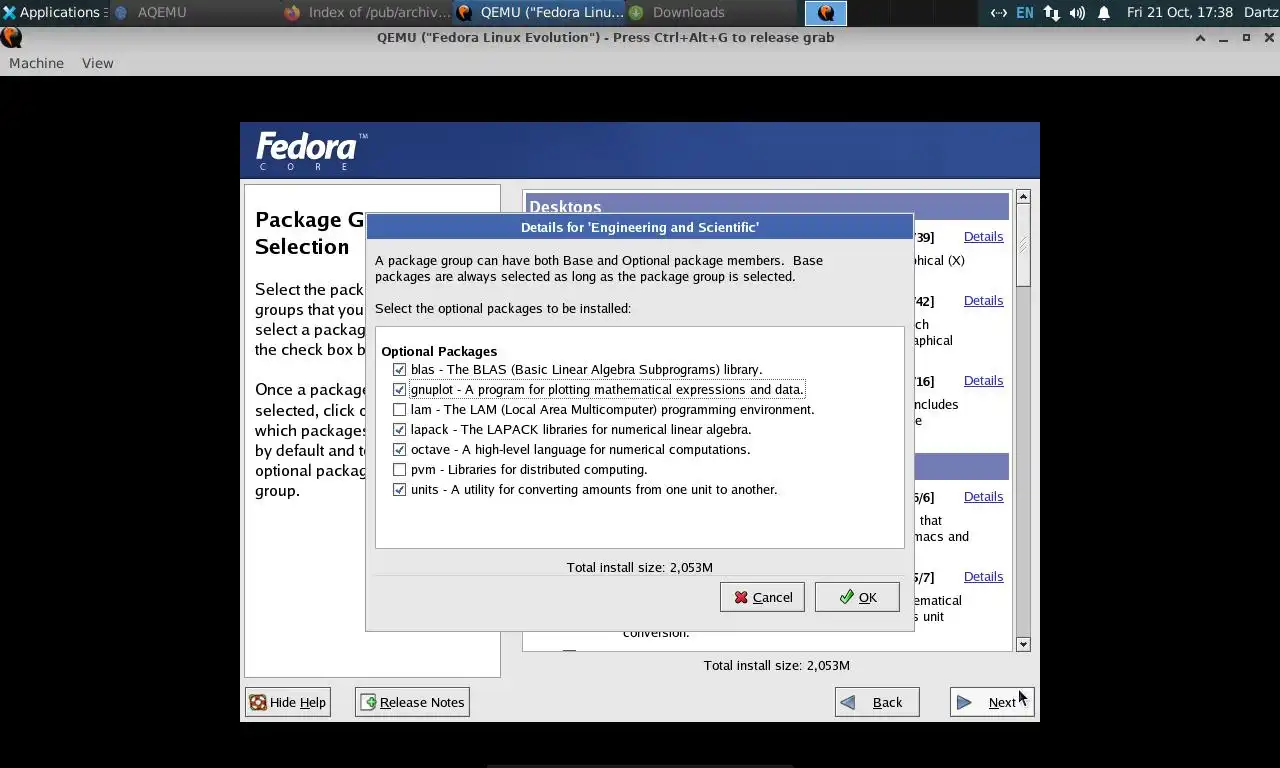Click the EN keyboard layout indicator
1280x768 pixels.
point(1025,13)
